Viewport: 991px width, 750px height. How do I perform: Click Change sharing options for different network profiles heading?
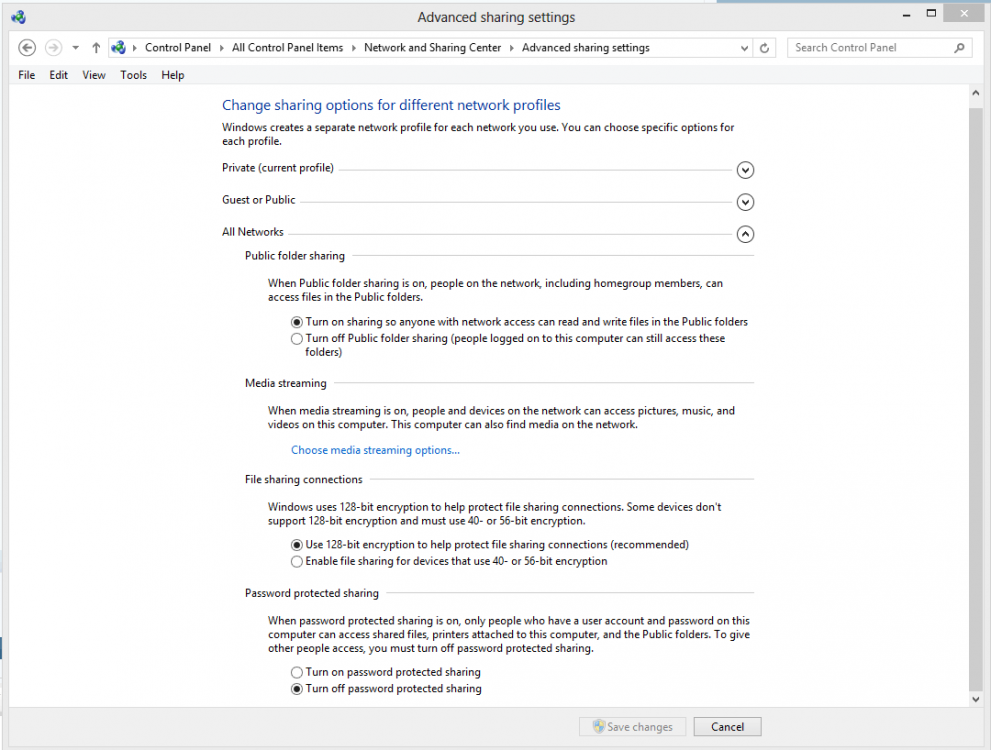coord(391,105)
